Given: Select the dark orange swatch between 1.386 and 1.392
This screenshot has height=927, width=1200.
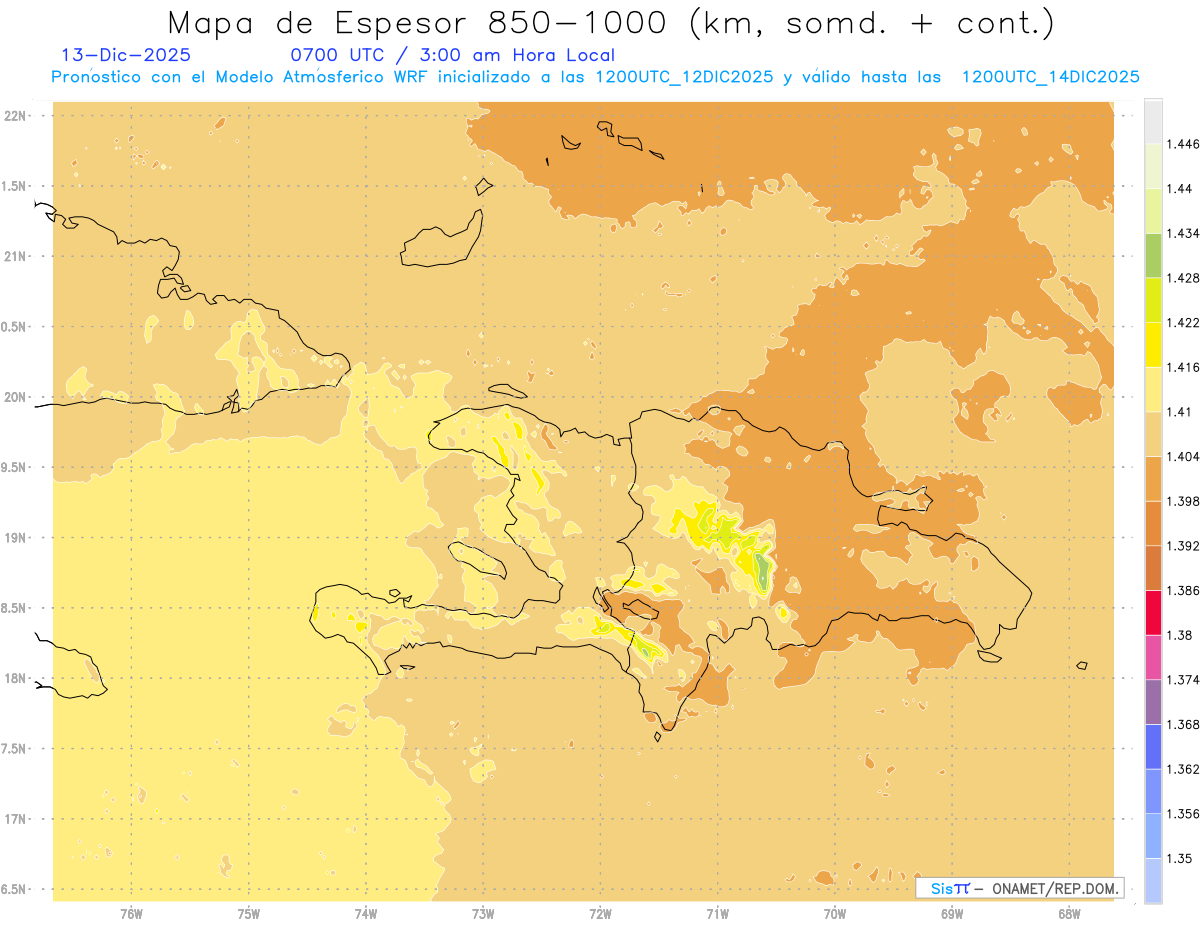Looking at the screenshot, I should (x=1153, y=568).
